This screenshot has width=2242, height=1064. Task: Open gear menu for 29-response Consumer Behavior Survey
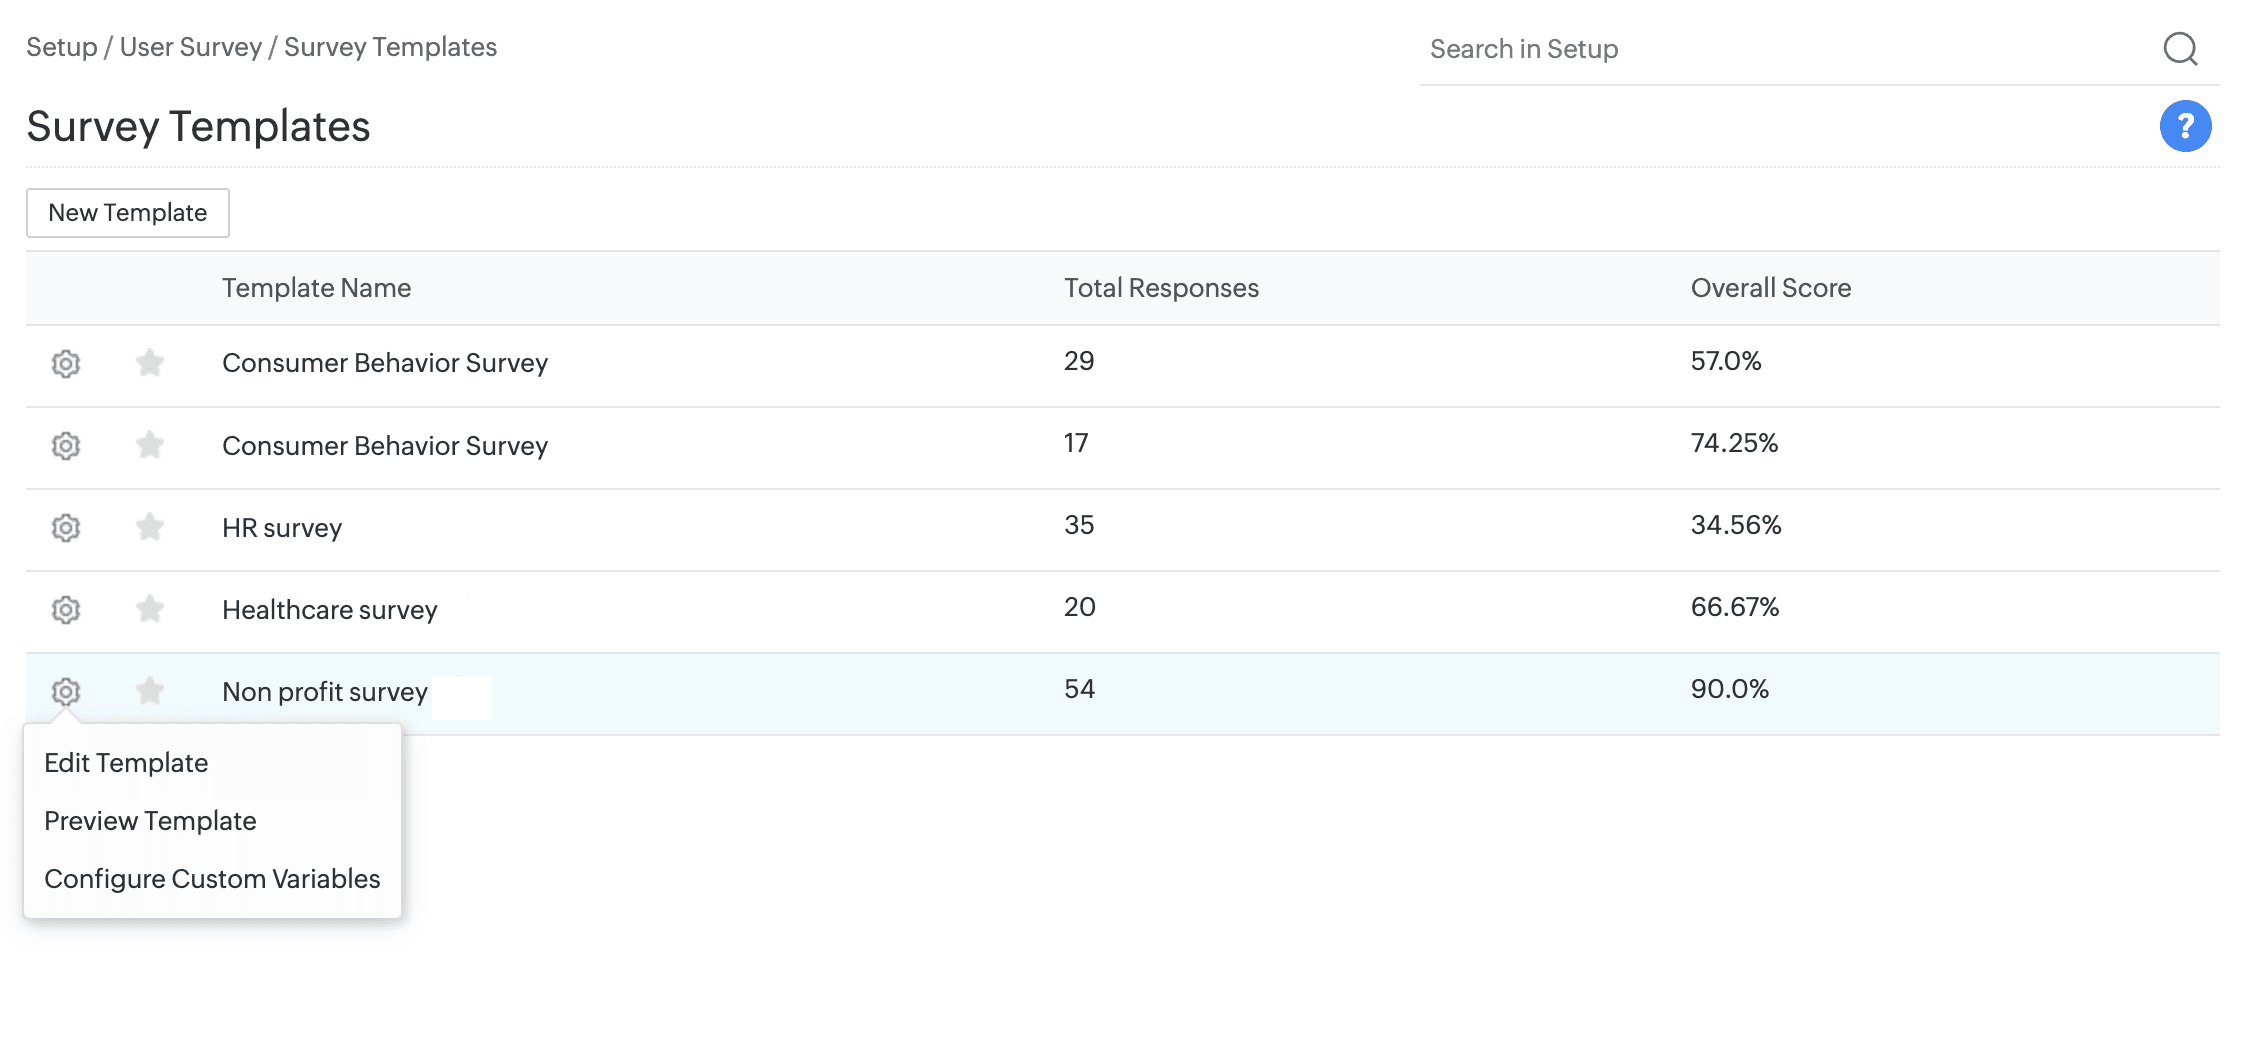click(66, 363)
